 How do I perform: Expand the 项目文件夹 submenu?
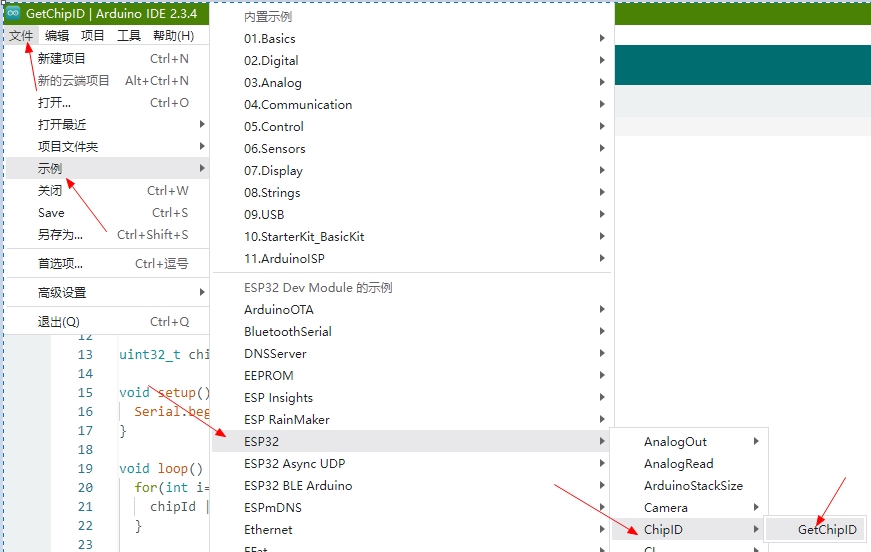[107, 147]
